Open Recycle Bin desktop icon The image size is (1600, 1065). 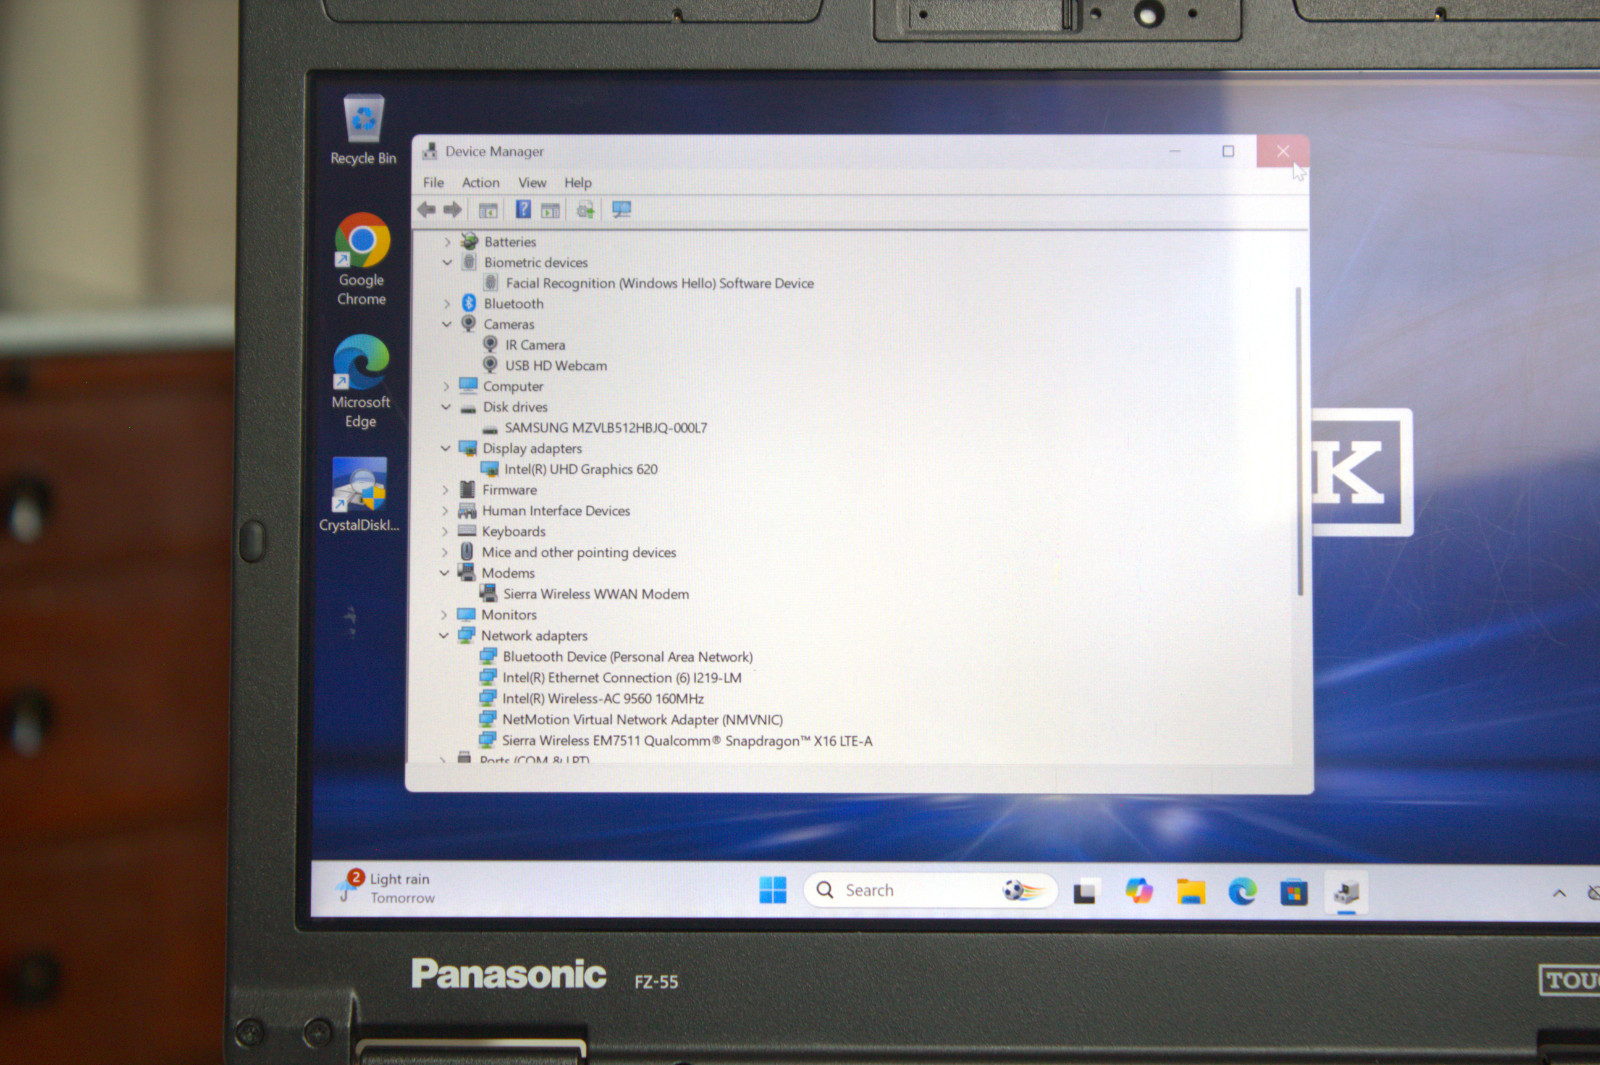363,130
